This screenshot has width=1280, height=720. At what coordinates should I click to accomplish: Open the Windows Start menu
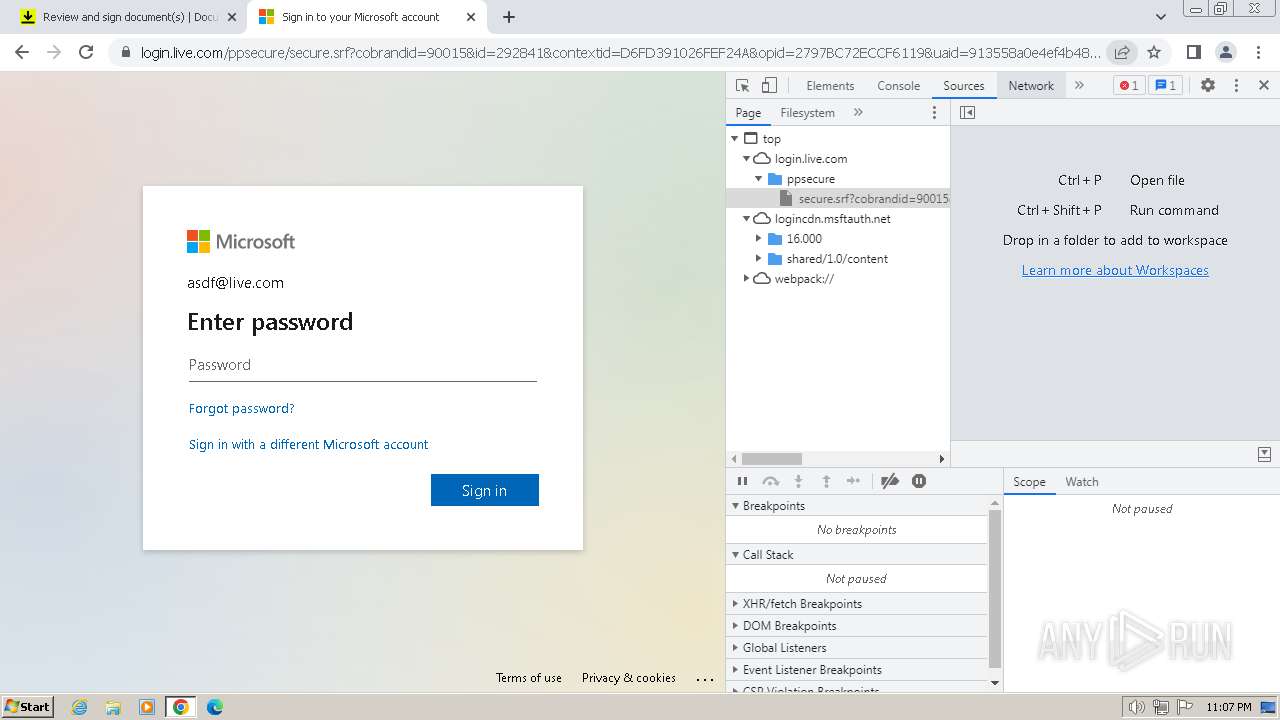(27, 707)
